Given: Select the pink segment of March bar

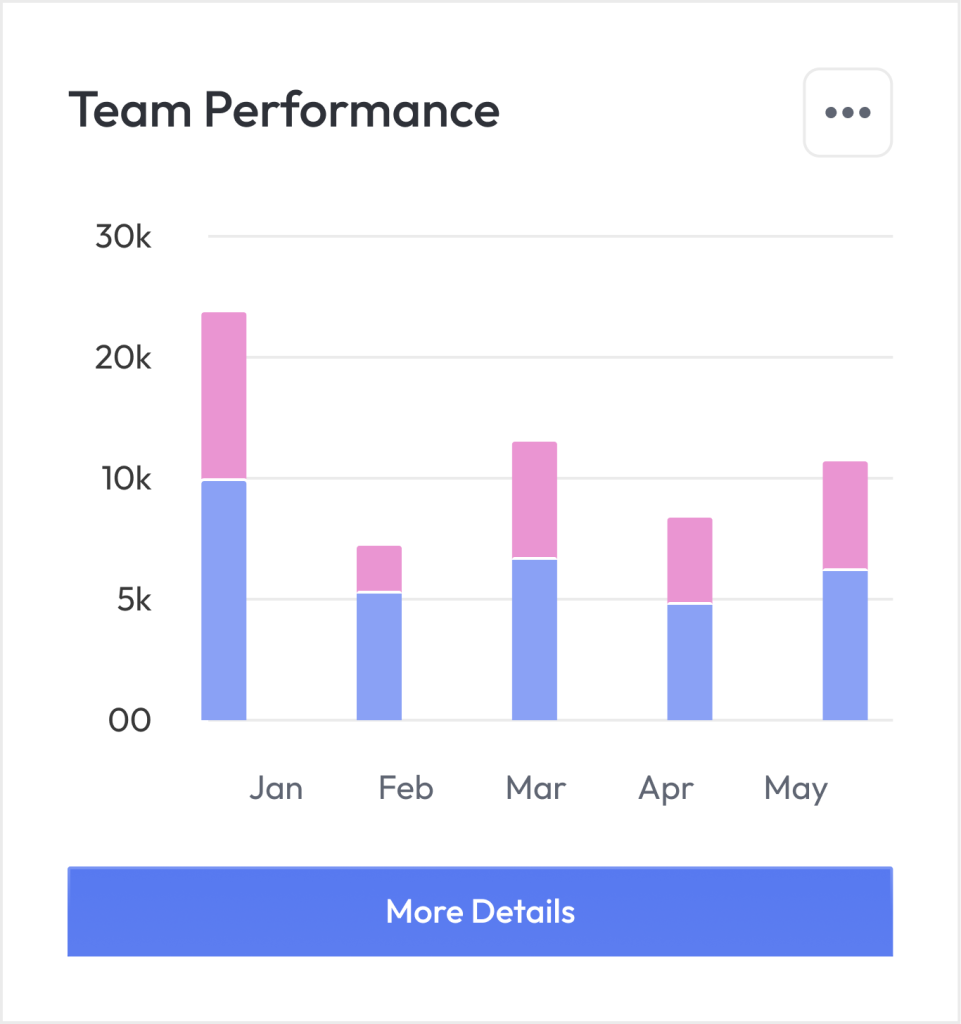Looking at the screenshot, I should (x=534, y=499).
